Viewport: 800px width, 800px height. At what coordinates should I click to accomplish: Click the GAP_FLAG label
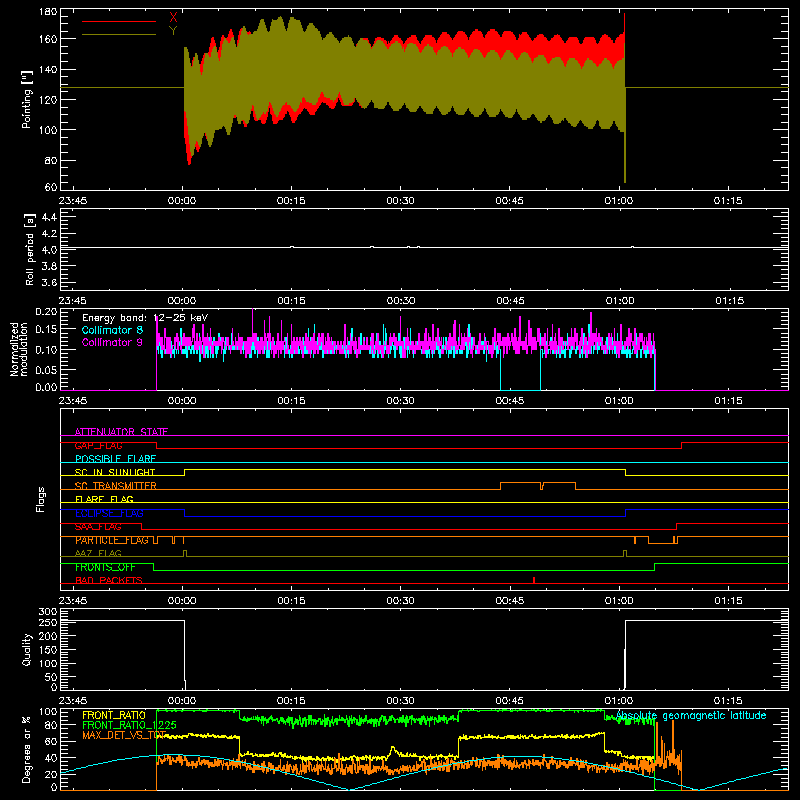98,445
